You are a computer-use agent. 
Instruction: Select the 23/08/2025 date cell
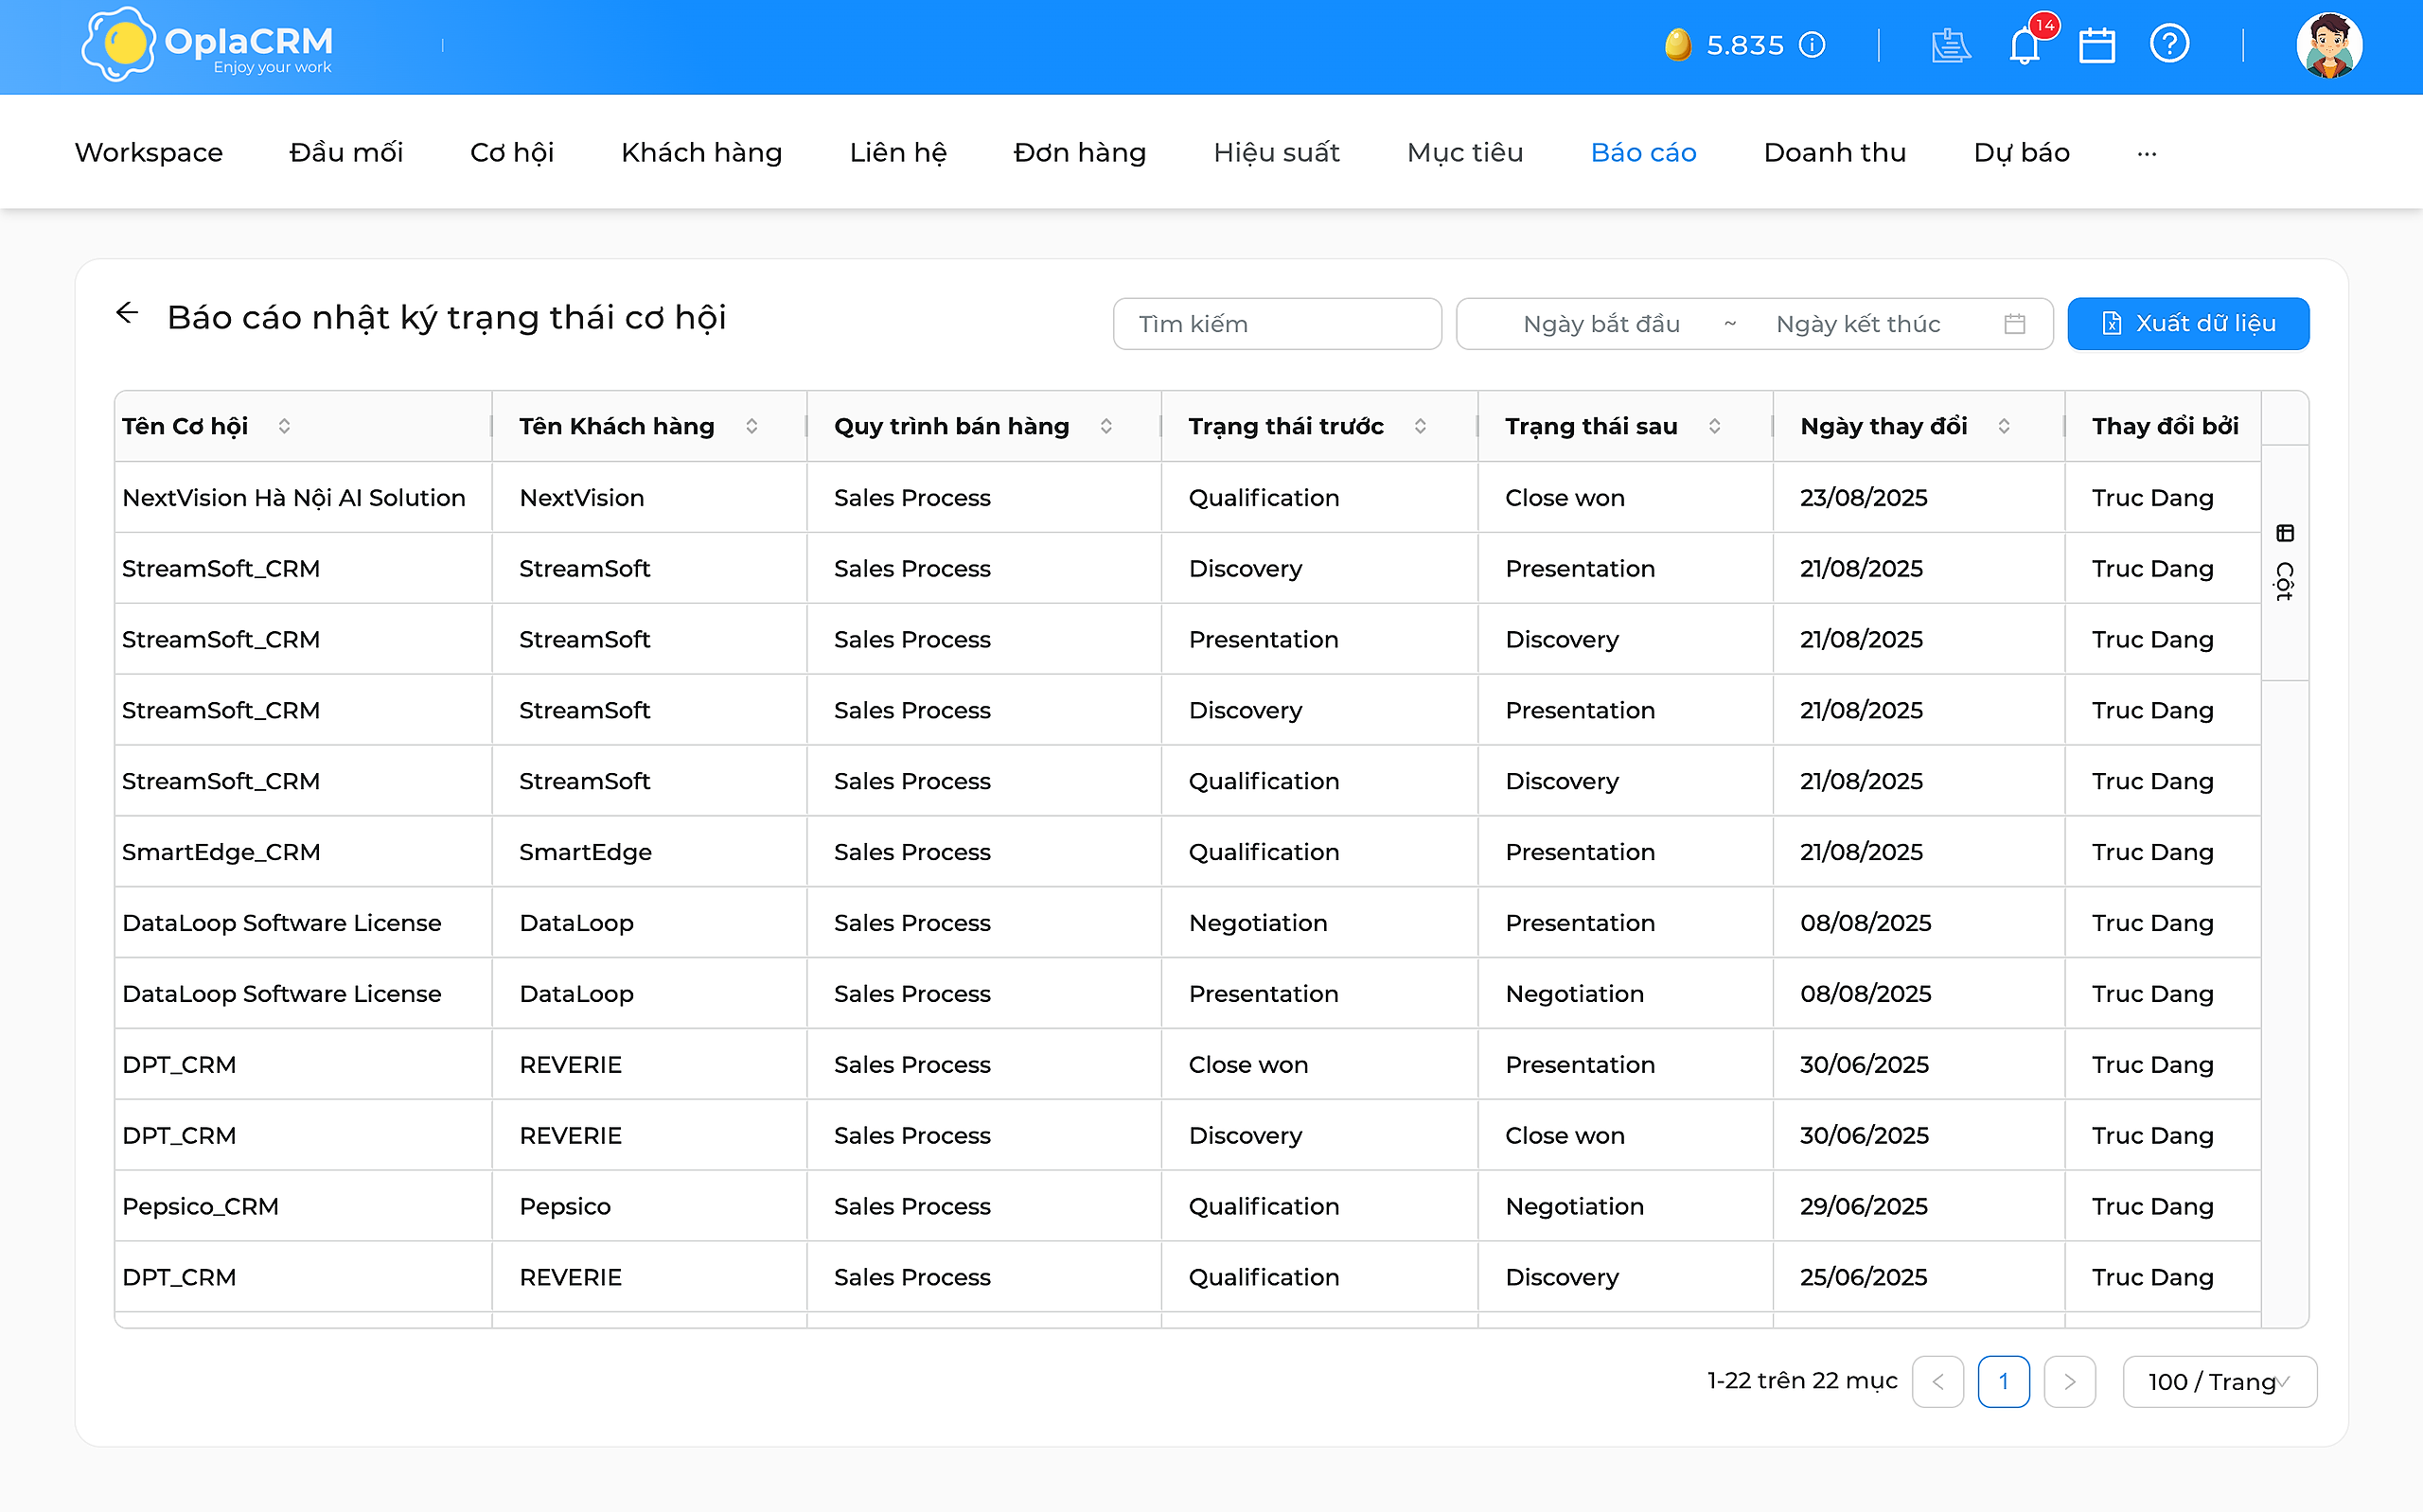point(1918,497)
